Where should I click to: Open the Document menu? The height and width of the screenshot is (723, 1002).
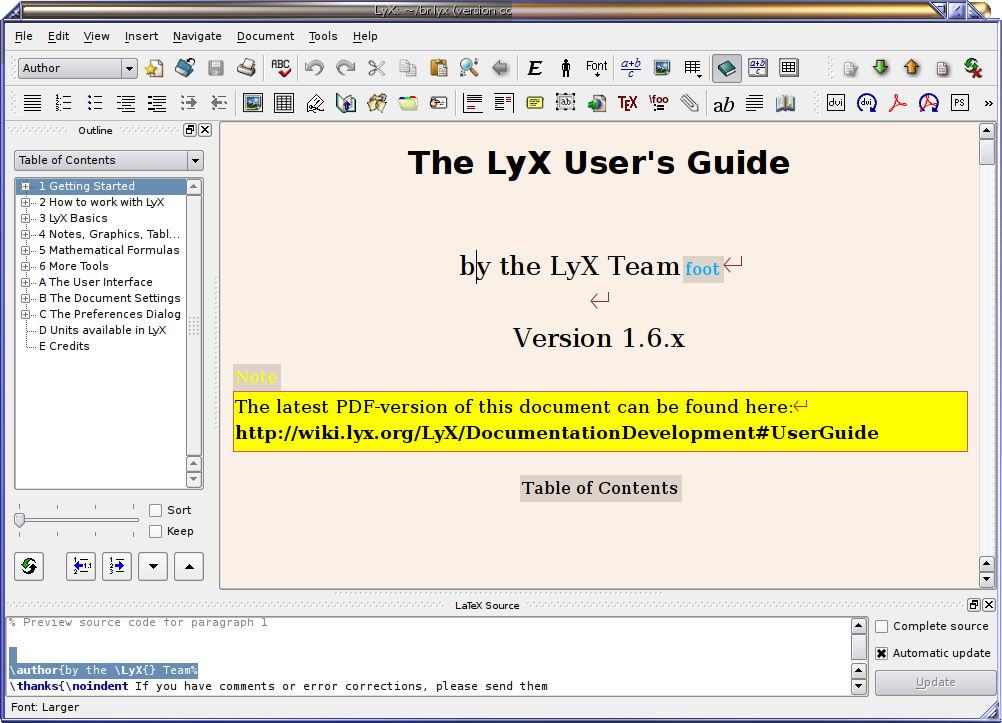coord(265,36)
